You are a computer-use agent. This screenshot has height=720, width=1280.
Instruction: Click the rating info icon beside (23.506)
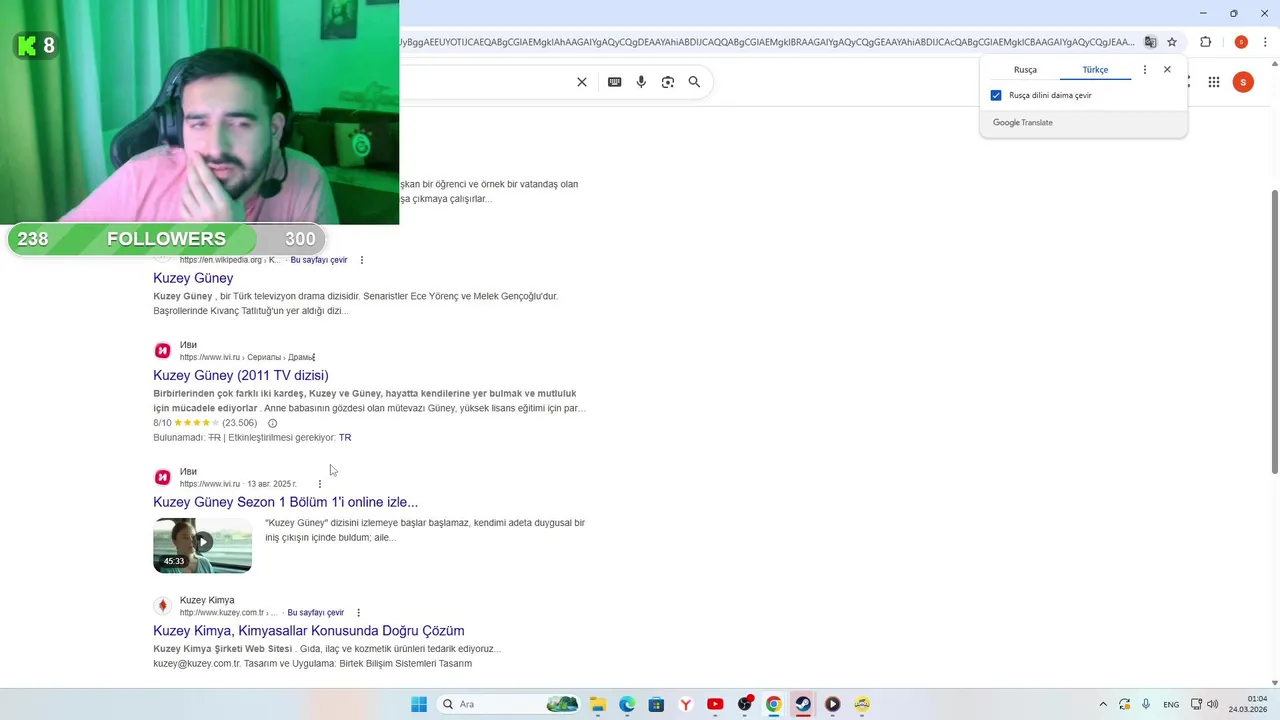(272, 423)
